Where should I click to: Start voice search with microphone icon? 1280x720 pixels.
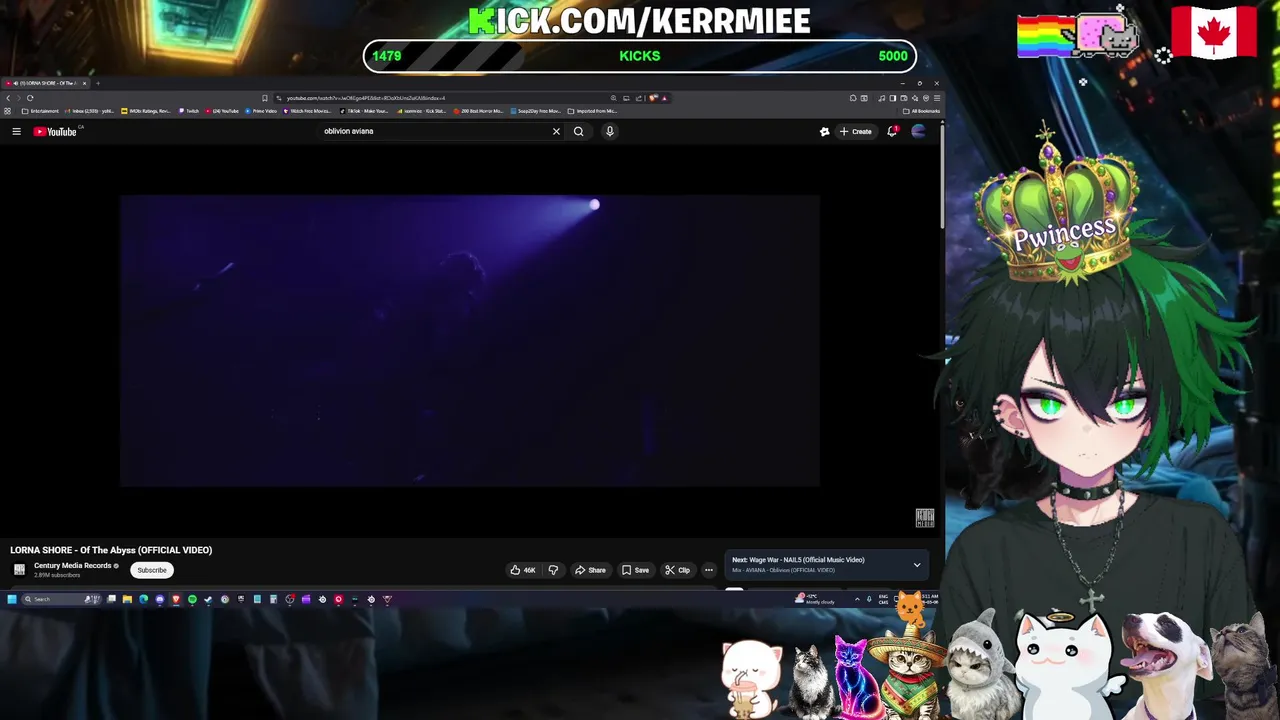coord(609,131)
